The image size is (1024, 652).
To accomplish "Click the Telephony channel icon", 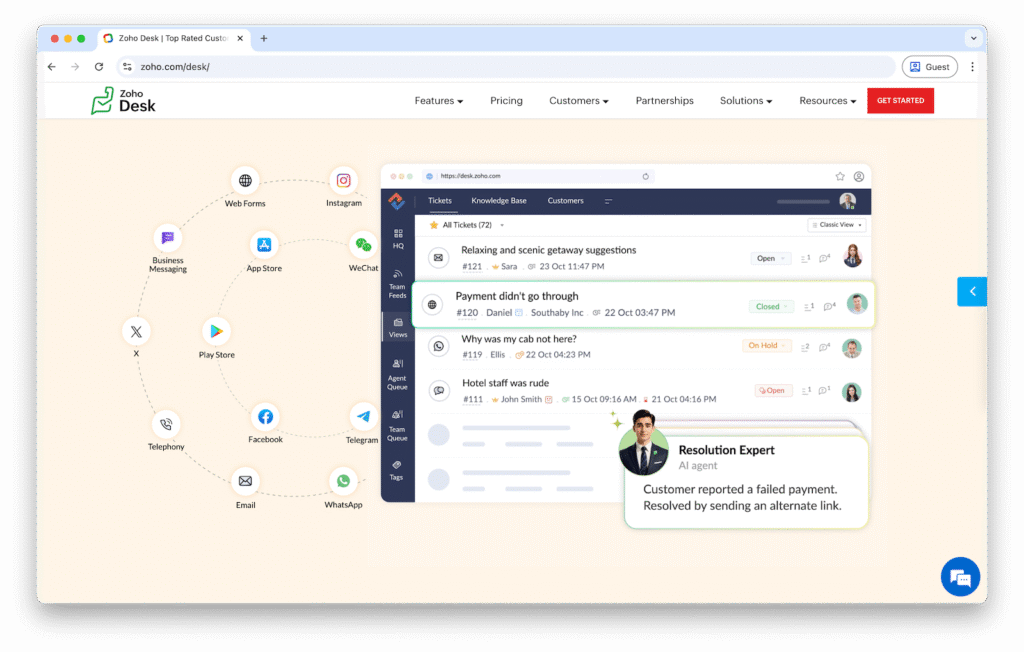I will (166, 424).
